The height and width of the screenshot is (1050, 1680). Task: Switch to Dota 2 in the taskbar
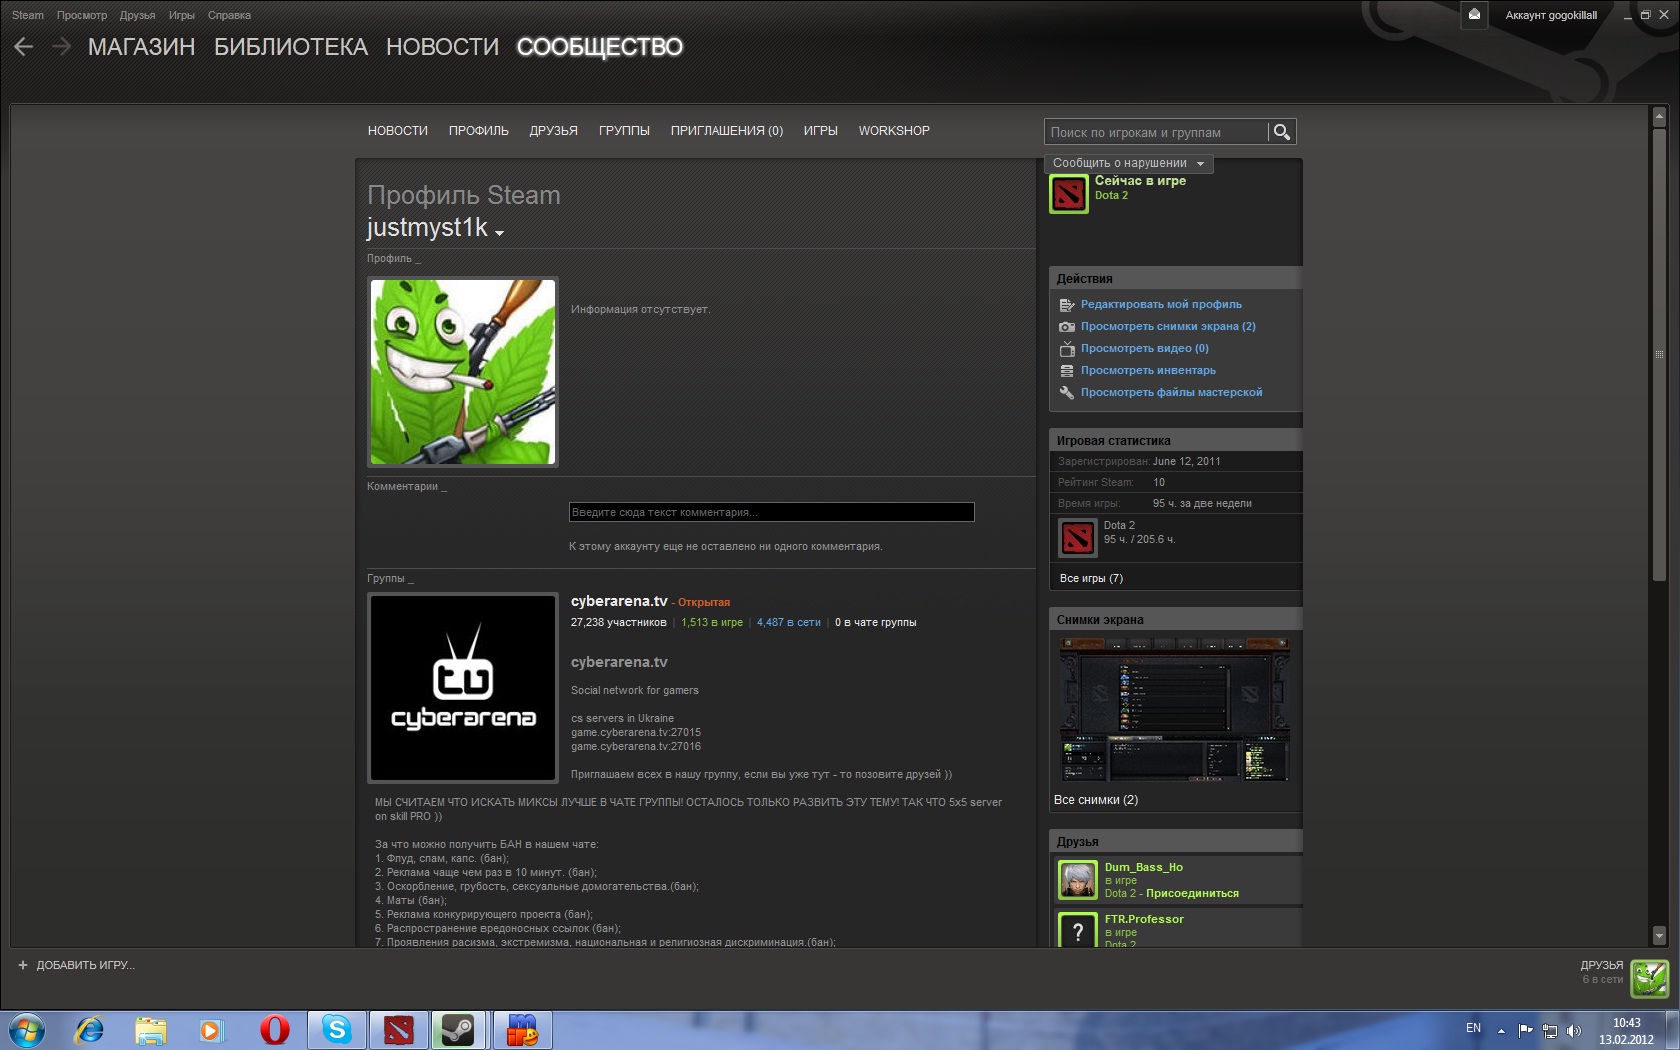point(398,1030)
